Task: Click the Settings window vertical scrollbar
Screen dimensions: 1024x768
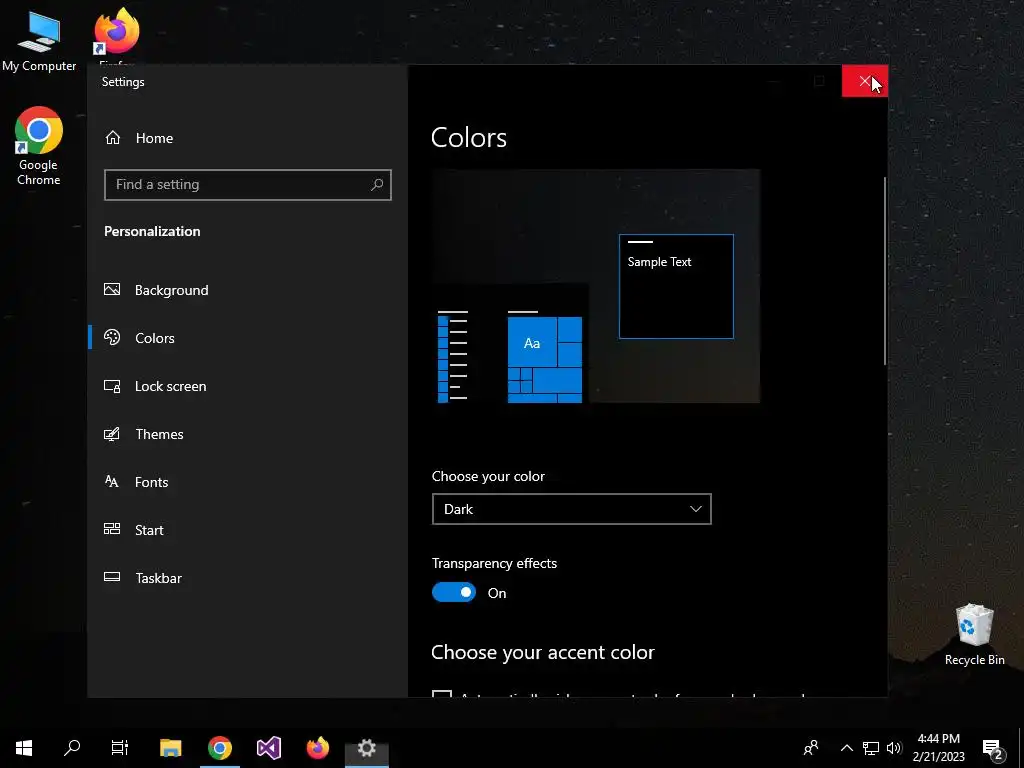Action: (885, 271)
